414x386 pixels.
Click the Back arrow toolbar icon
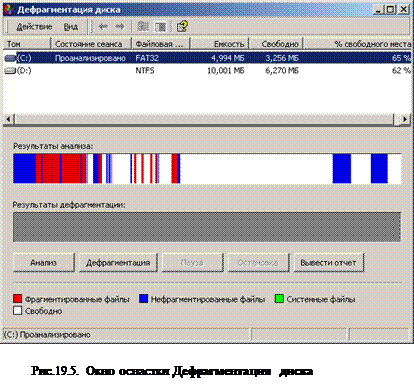103,27
